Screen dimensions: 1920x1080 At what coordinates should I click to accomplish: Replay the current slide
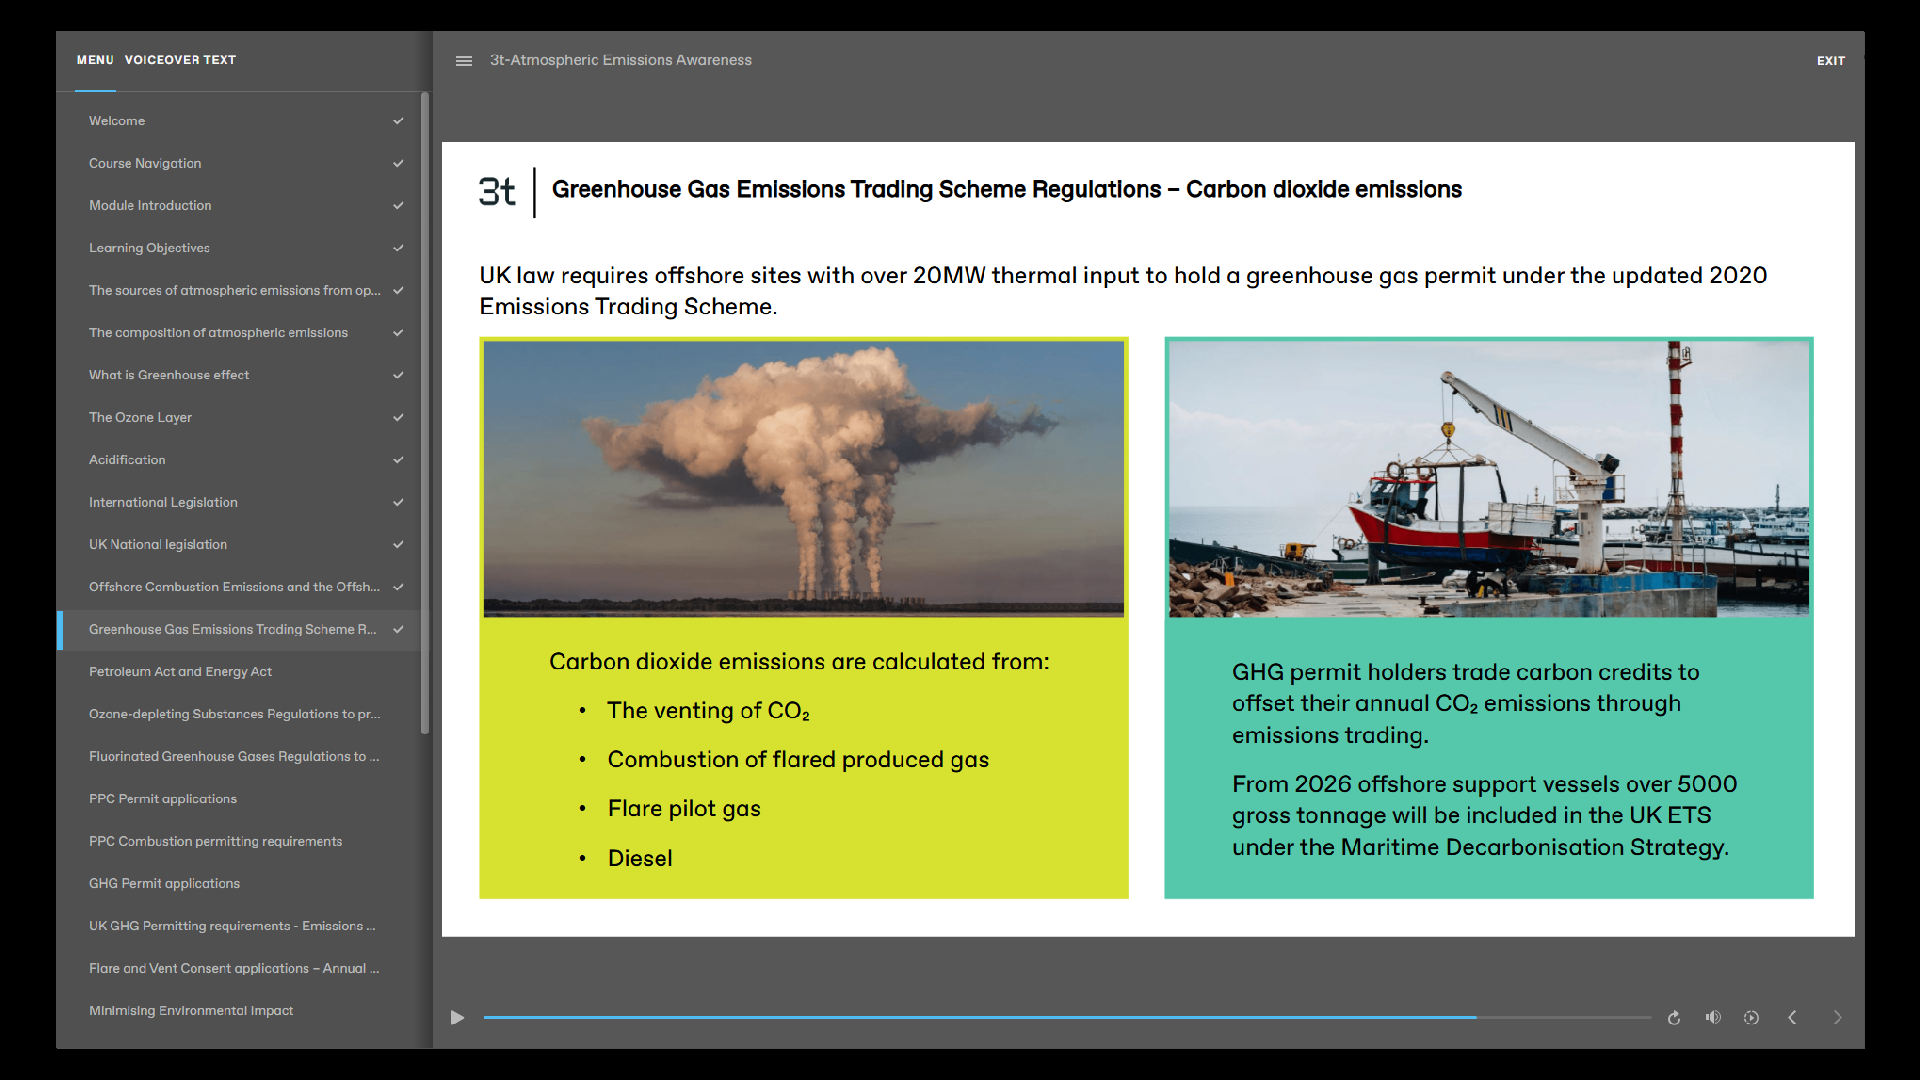click(x=1674, y=1018)
